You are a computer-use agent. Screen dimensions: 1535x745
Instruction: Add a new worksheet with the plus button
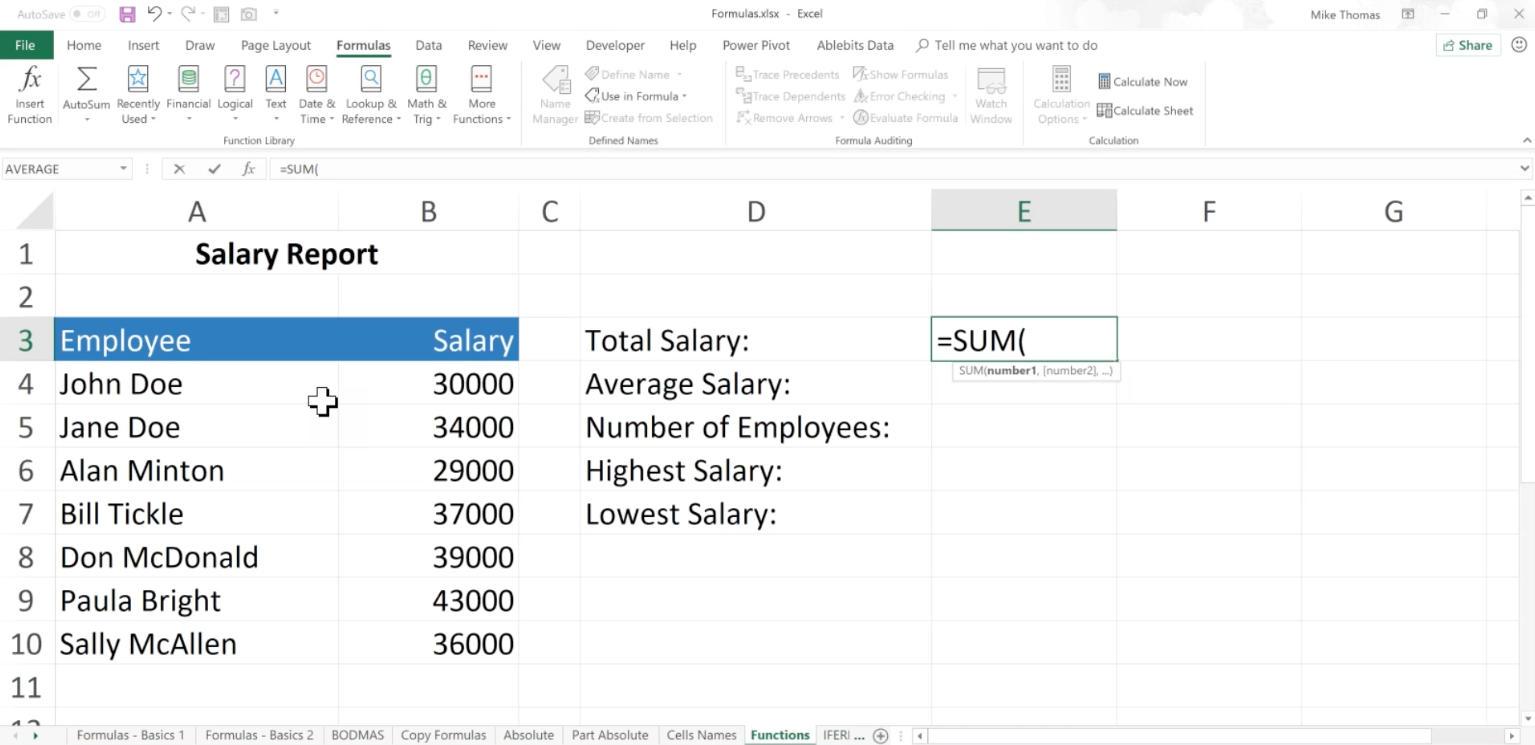881,735
